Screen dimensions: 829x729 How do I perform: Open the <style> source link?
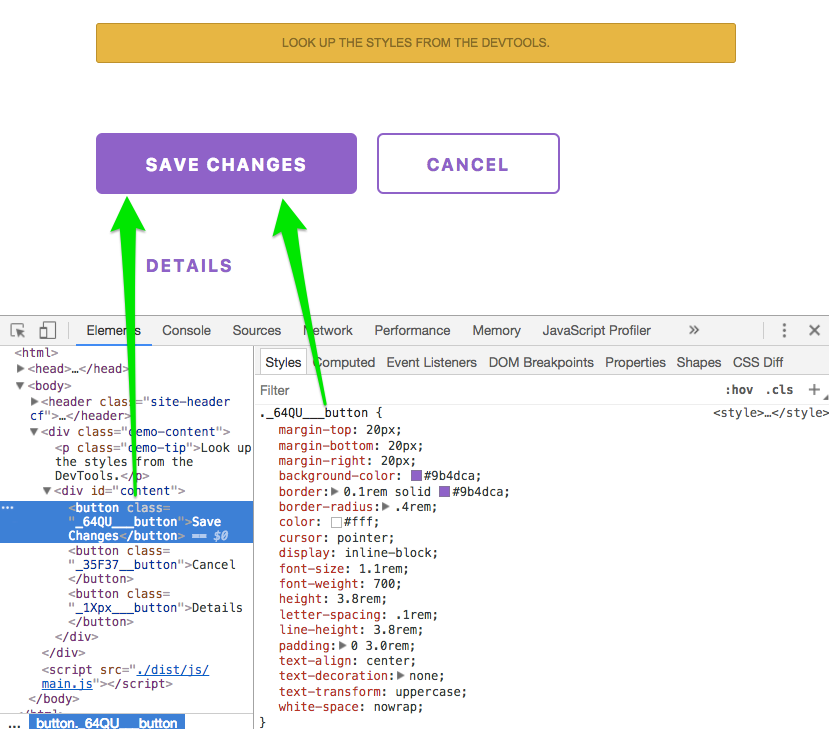pyautogui.click(x=771, y=413)
